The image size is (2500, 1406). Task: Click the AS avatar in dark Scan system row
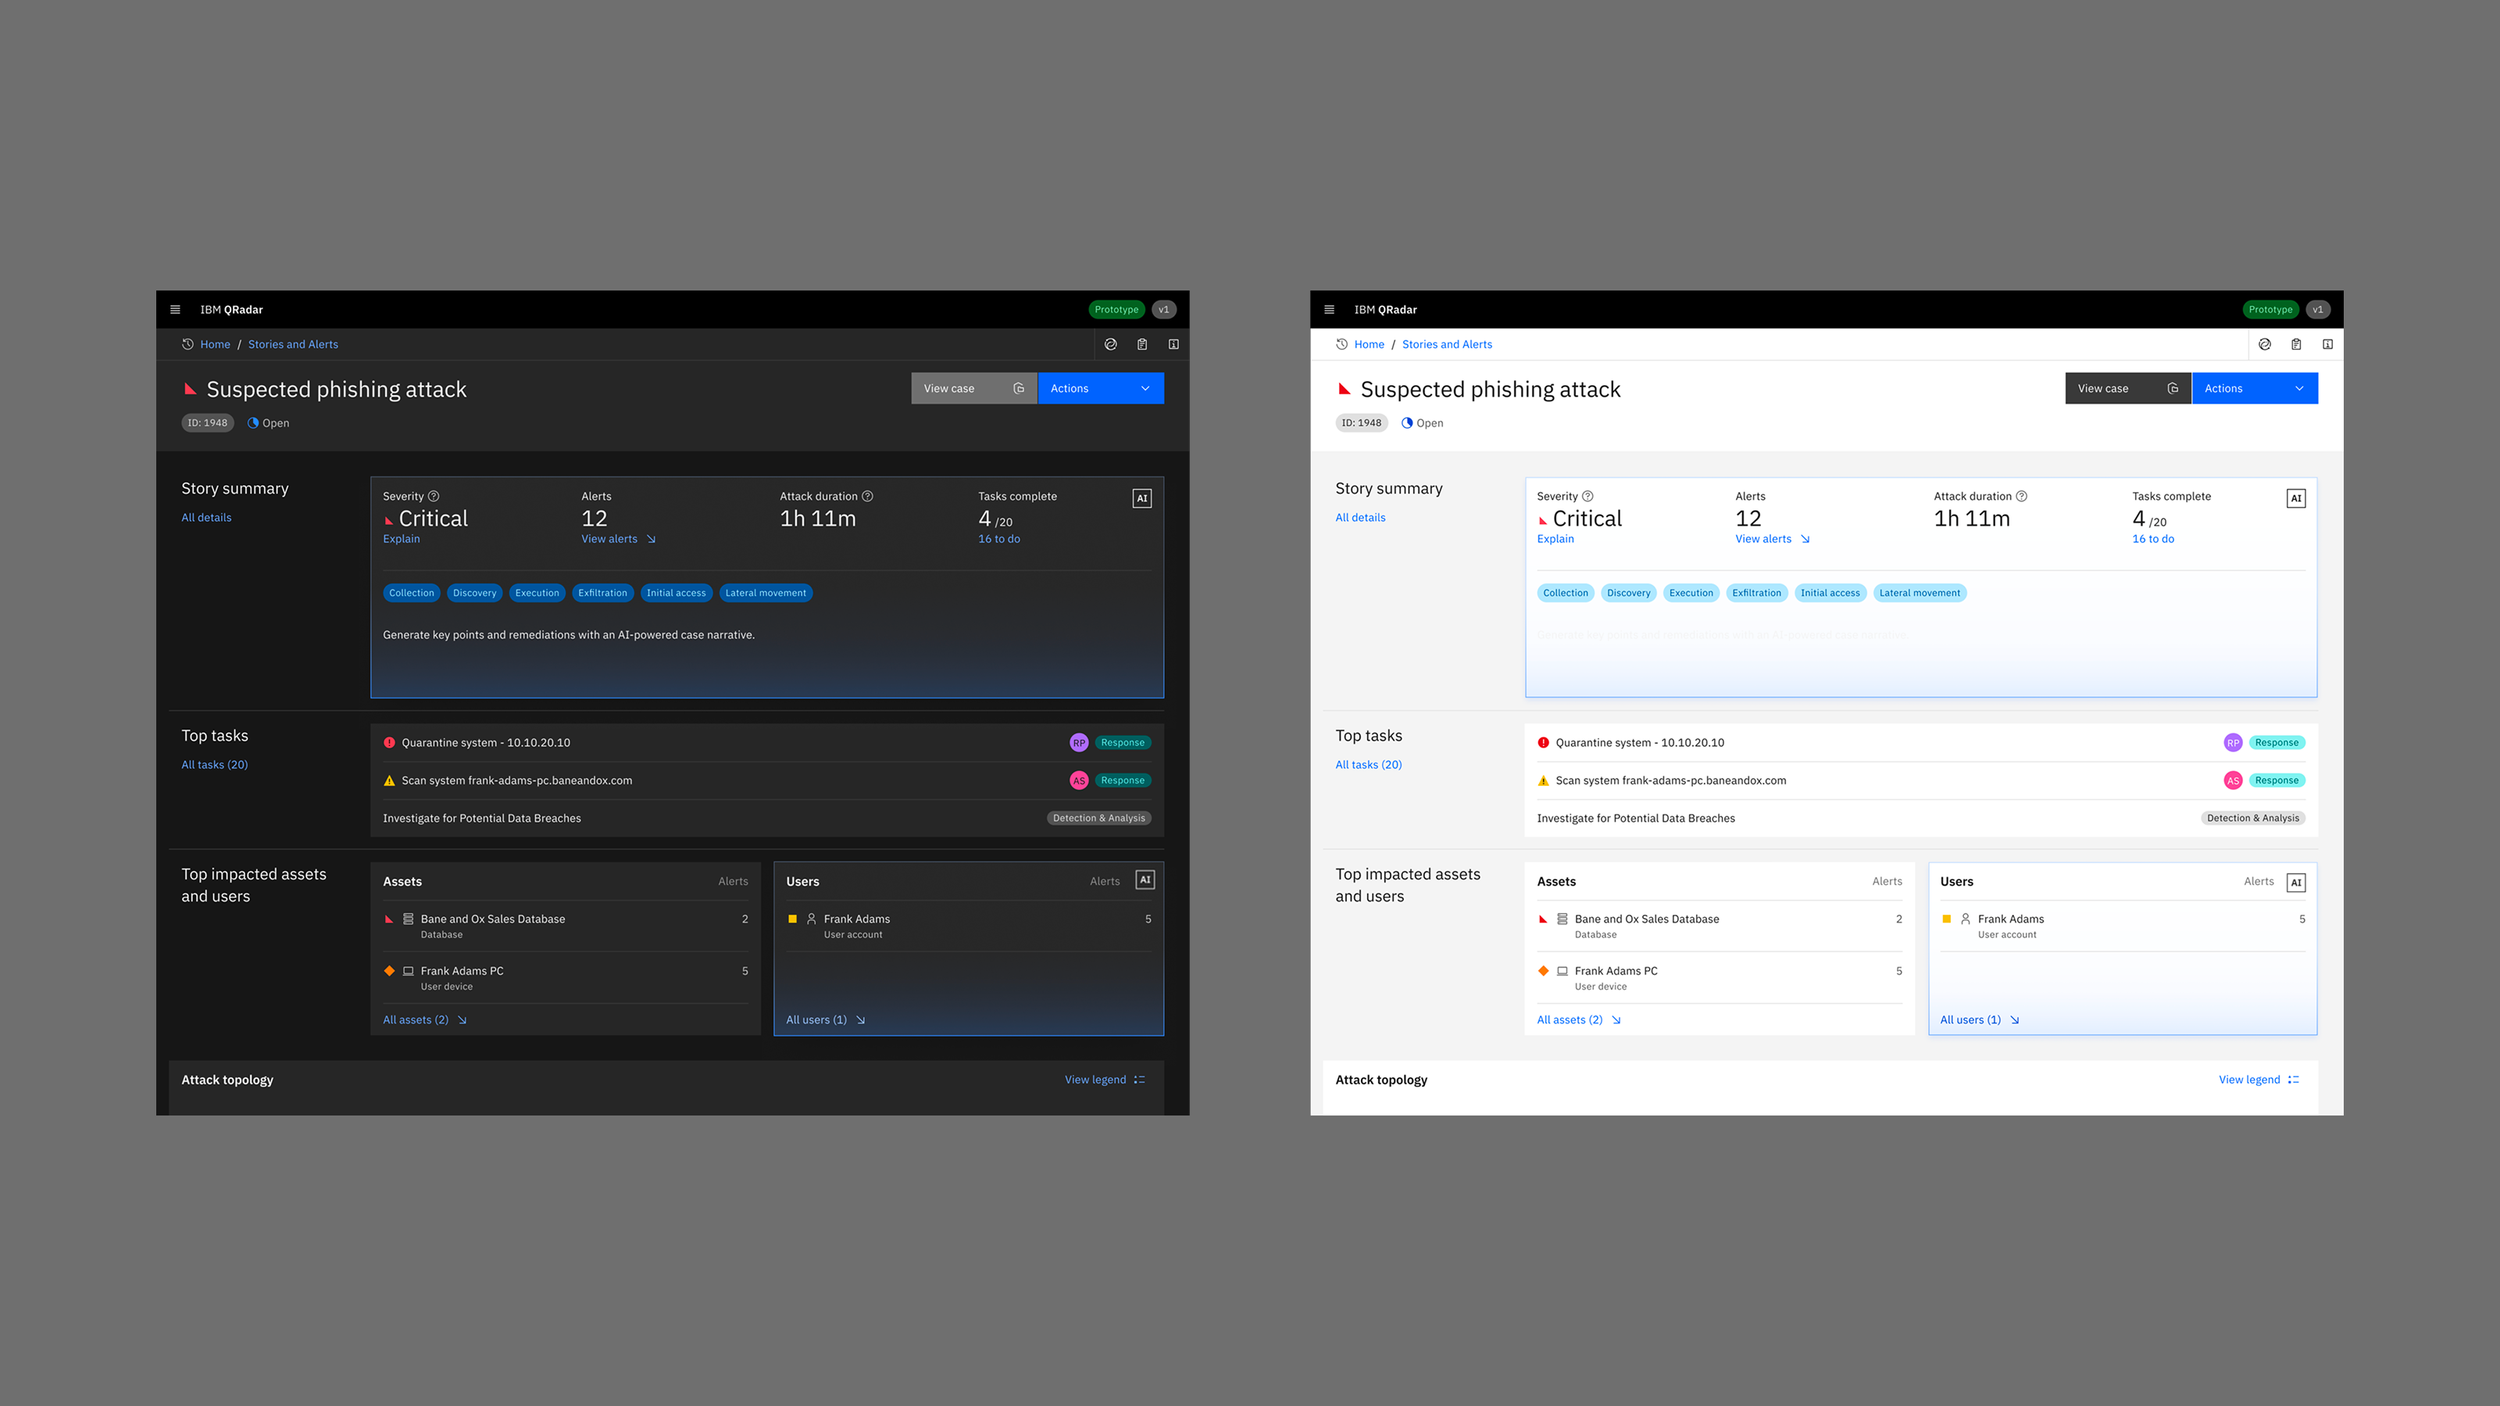point(1079,781)
